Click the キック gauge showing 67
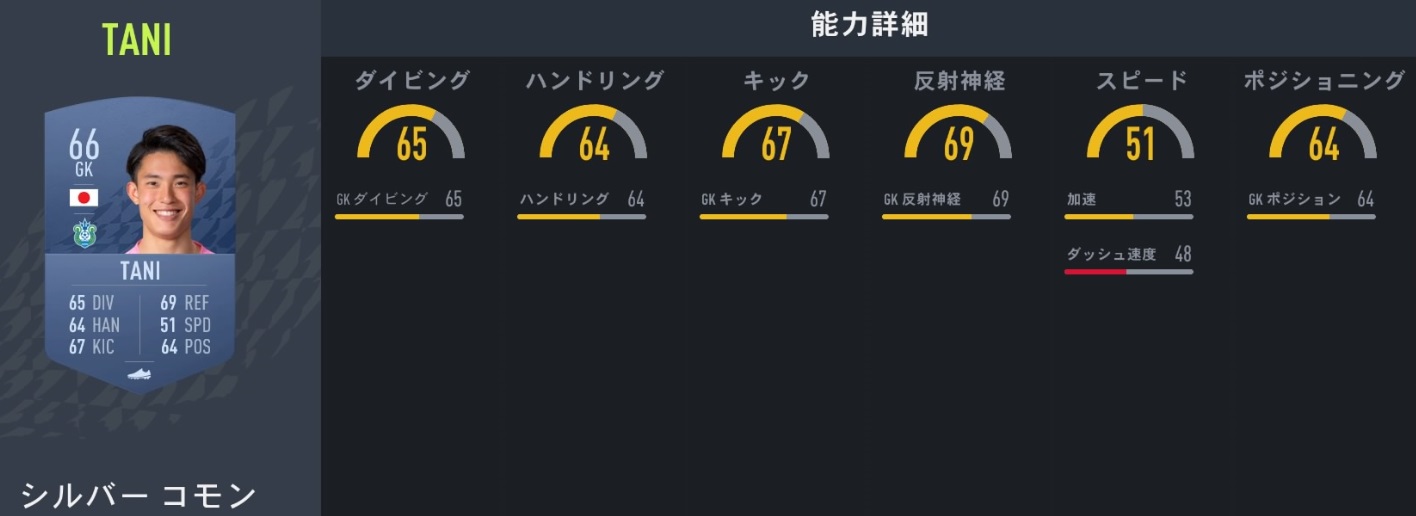The width and height of the screenshot is (1416, 516). tap(776, 135)
